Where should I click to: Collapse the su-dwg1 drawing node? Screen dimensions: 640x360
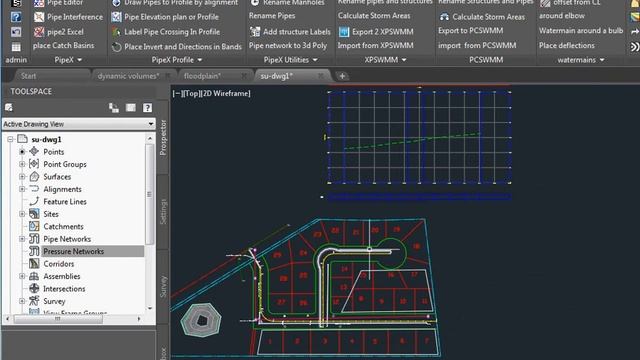[10, 139]
